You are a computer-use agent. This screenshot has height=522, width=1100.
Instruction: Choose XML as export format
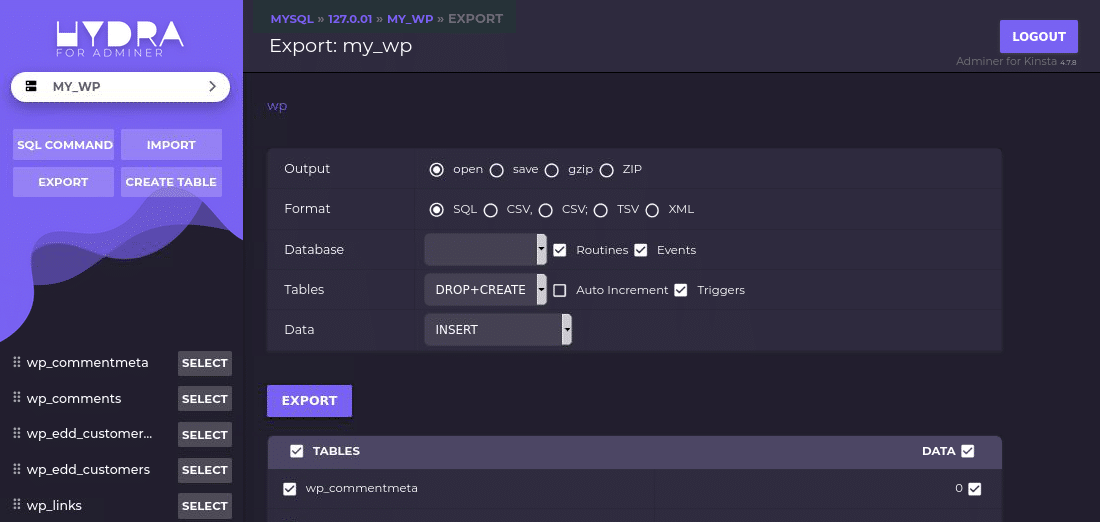click(652, 210)
